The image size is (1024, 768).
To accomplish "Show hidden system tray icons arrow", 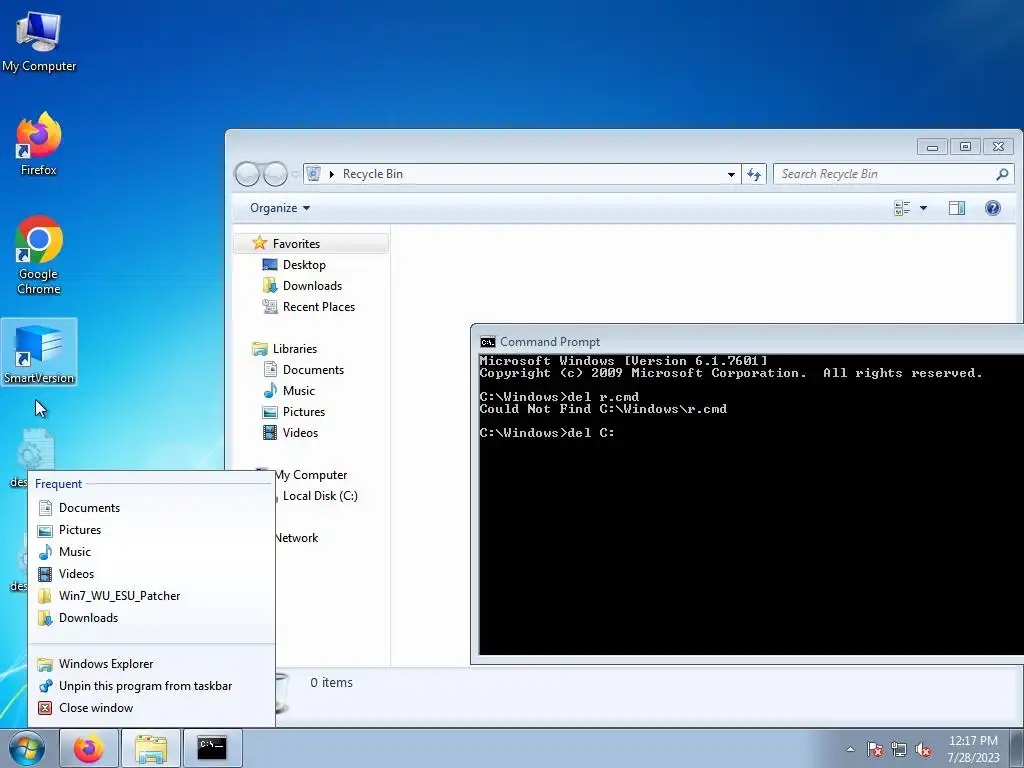I will pyautogui.click(x=850, y=749).
